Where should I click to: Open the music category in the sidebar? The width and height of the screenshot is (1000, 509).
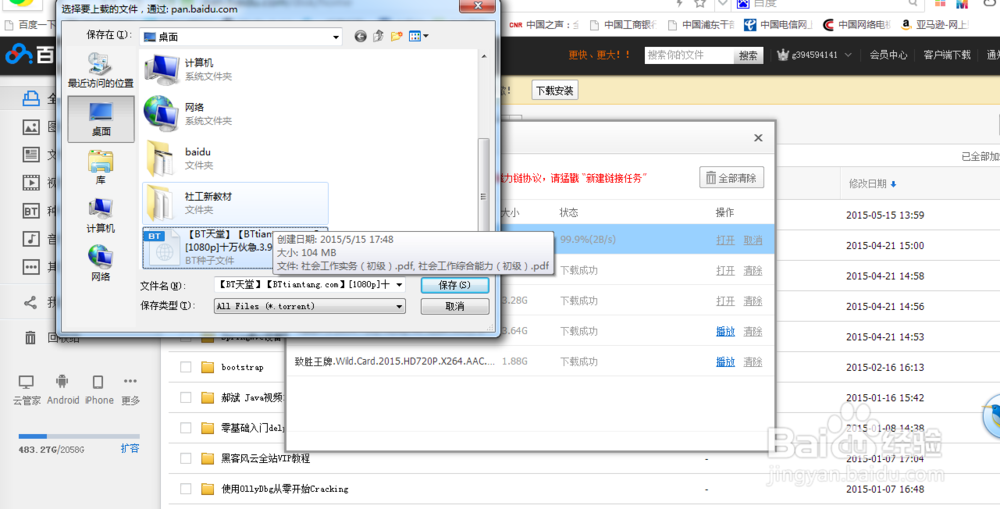(x=31, y=239)
